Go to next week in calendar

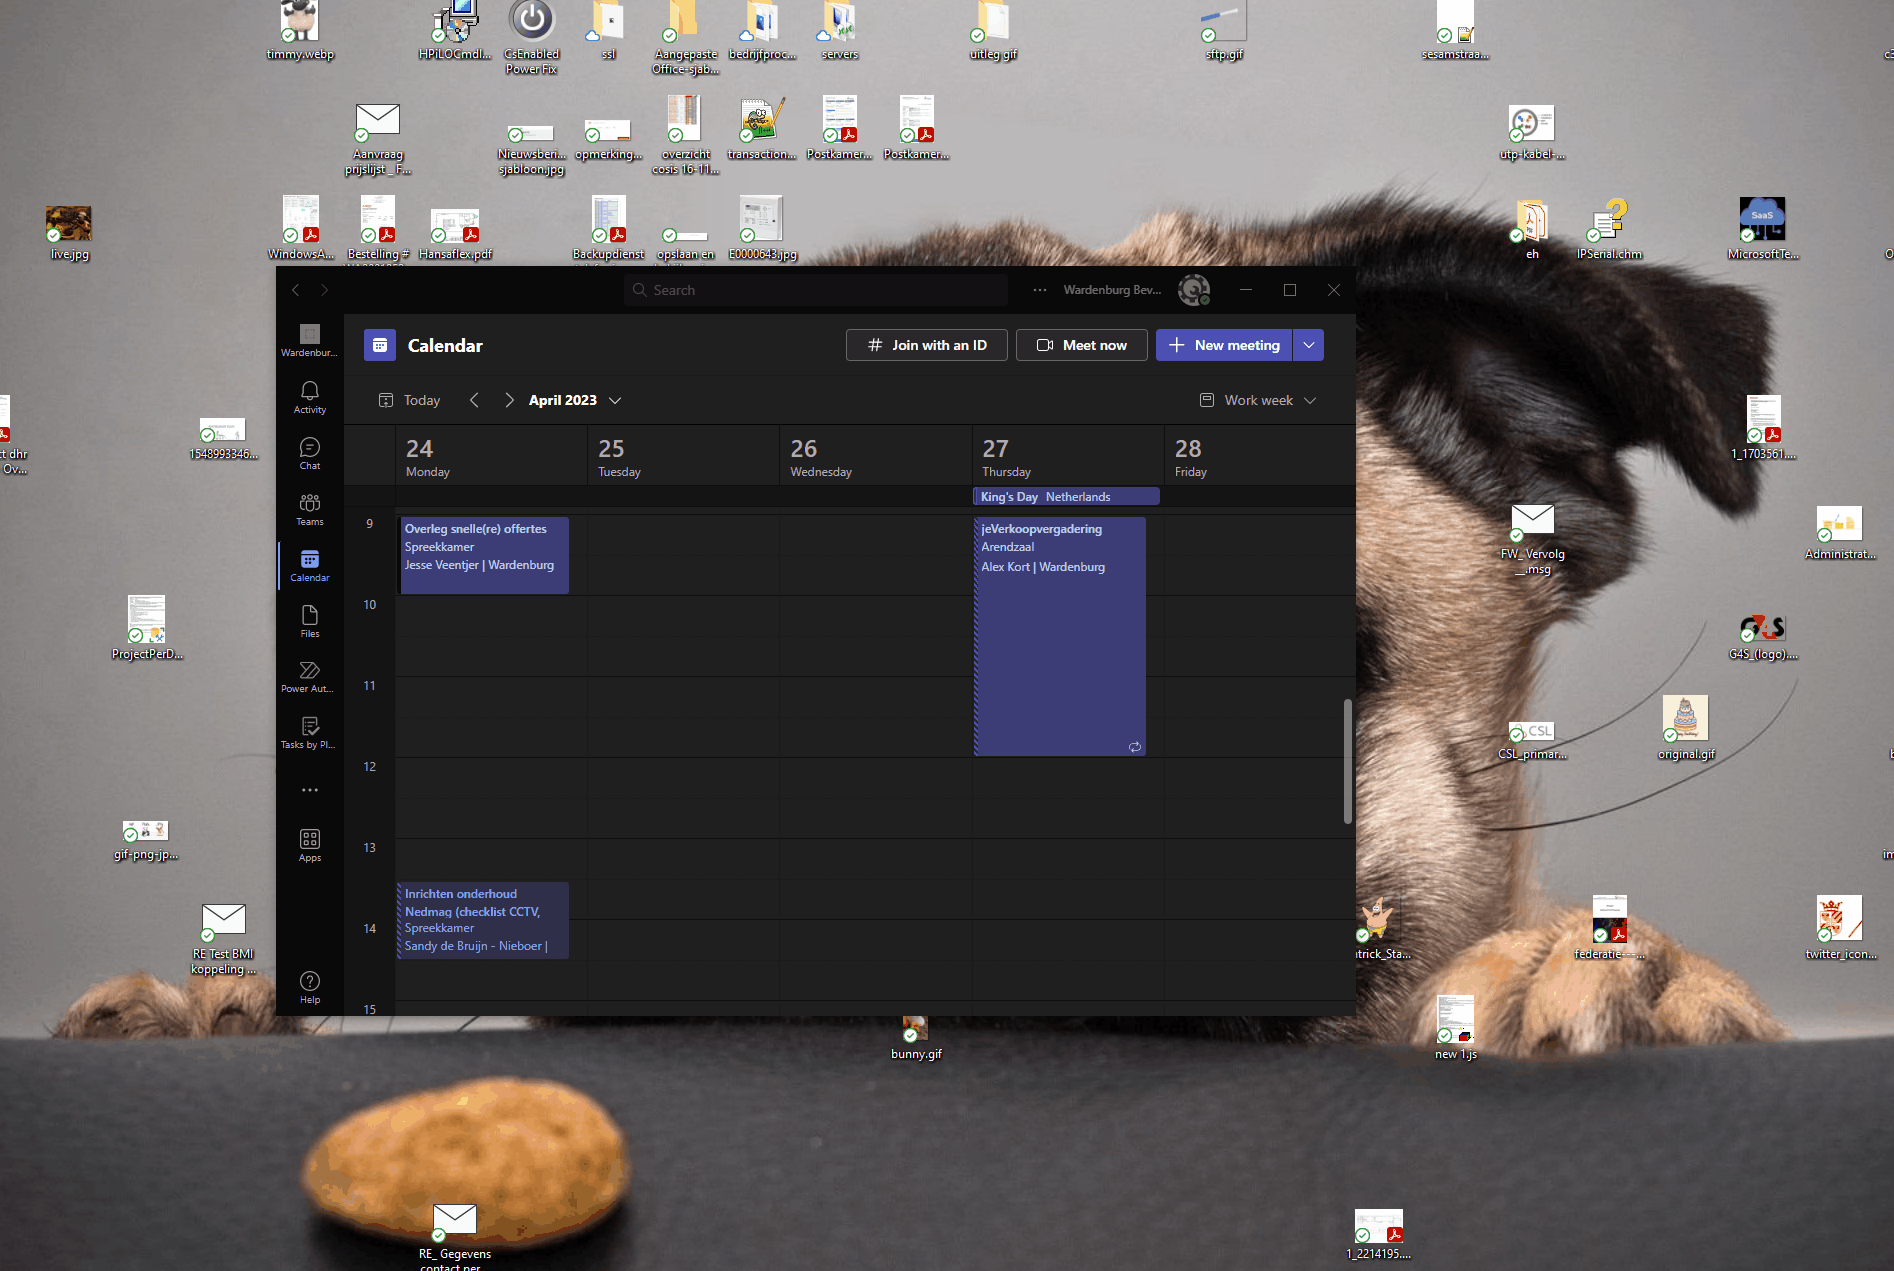509,400
